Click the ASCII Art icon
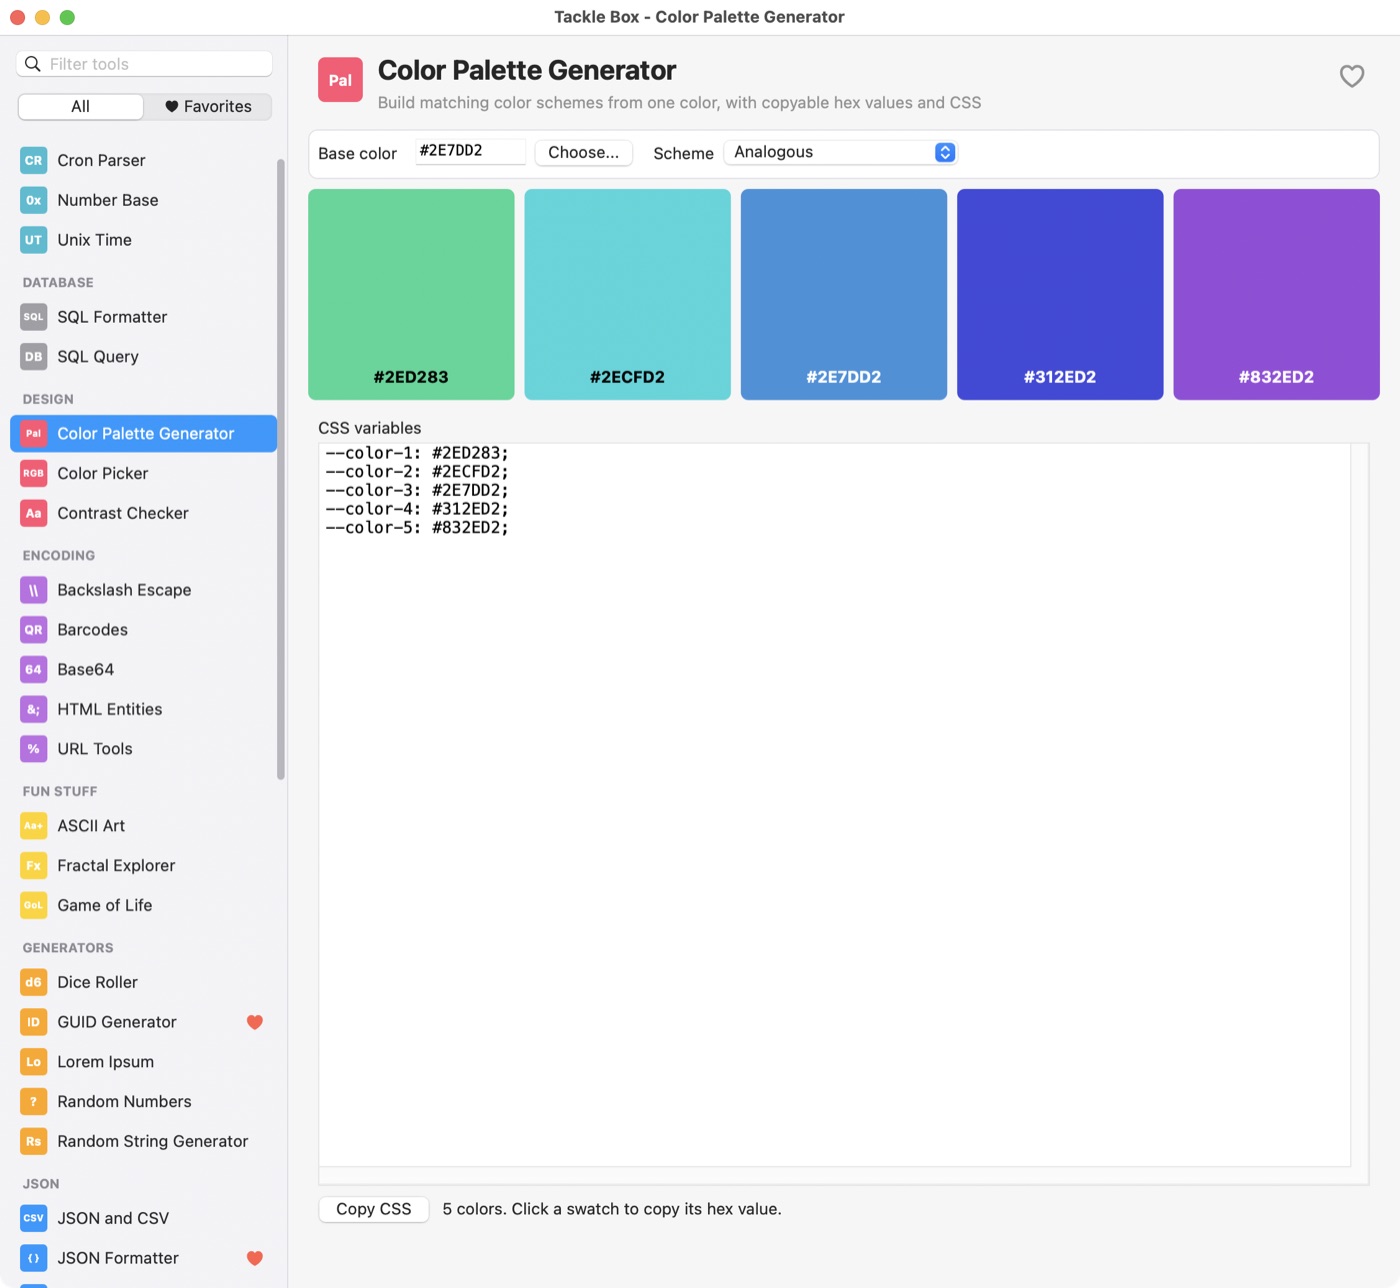 pyautogui.click(x=33, y=826)
